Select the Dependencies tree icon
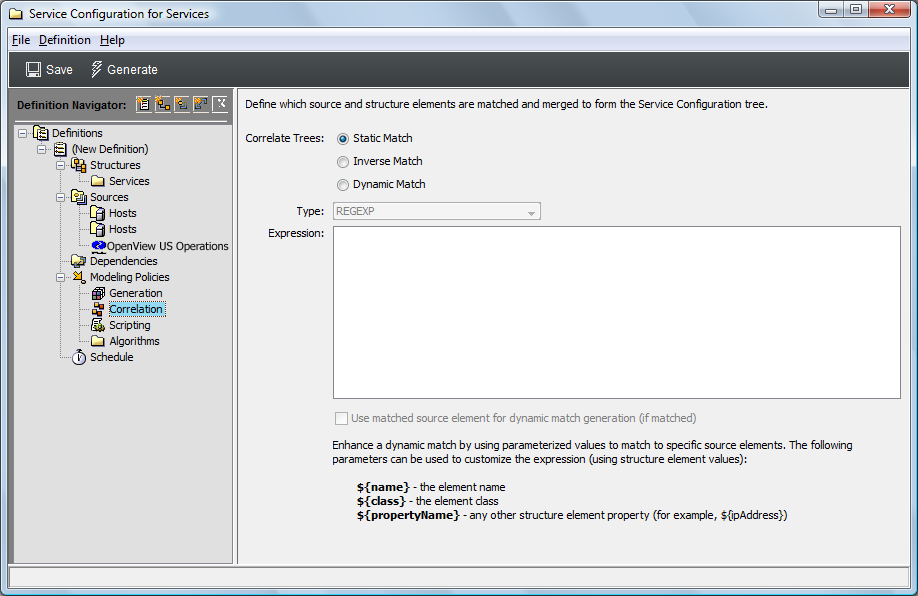 [78, 261]
